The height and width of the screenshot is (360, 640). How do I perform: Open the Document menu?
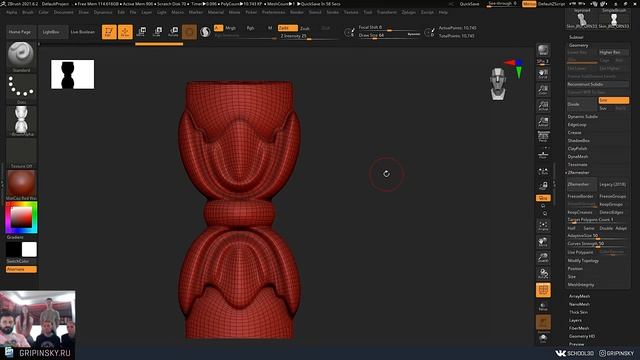pos(64,12)
